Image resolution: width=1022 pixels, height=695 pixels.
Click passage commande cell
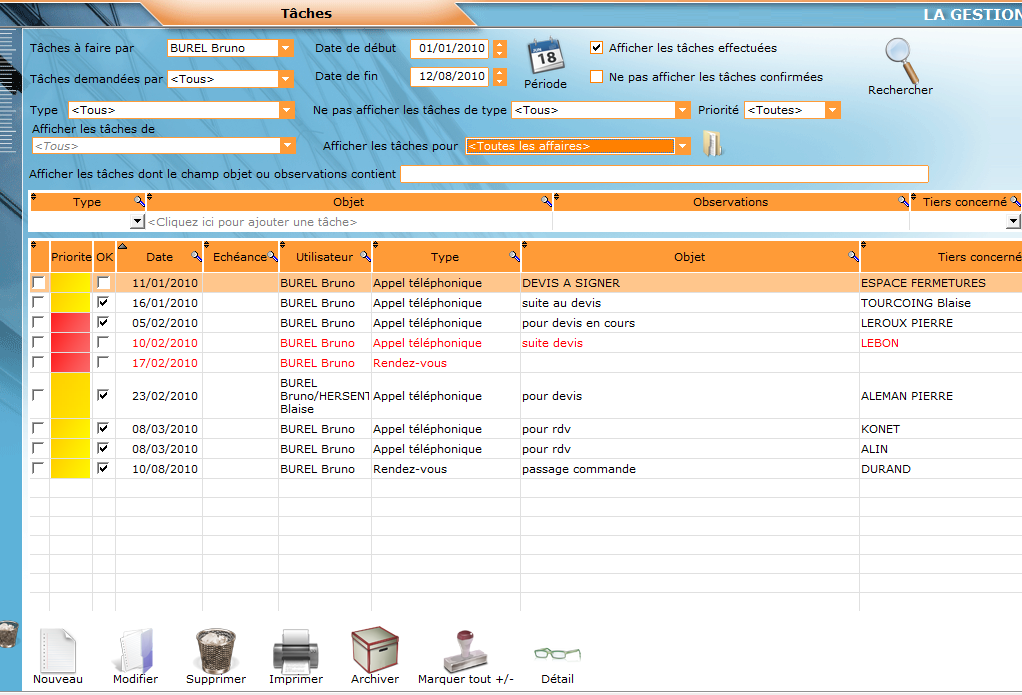(690, 468)
